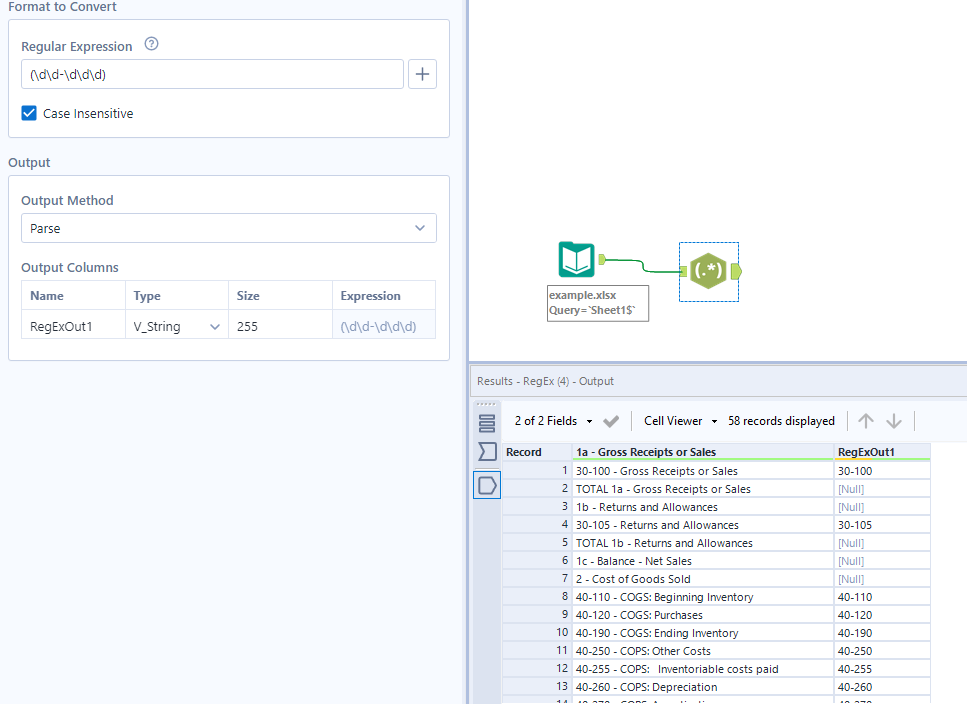This screenshot has height=704, width=967.
Task: Click the hexagon cell icon in Results sidebar
Action: pos(487,484)
